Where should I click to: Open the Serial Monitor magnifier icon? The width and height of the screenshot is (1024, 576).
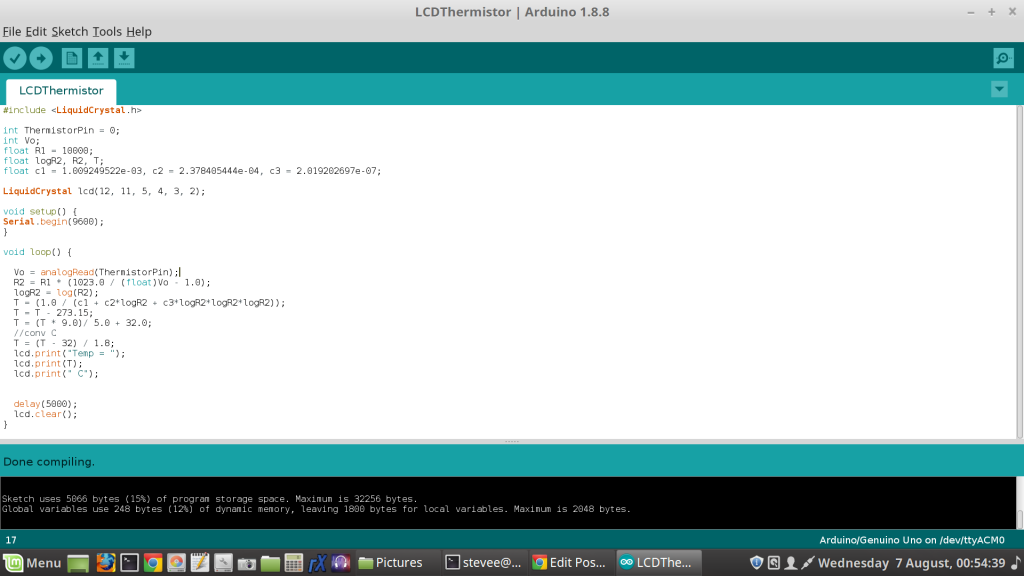[x=1003, y=58]
